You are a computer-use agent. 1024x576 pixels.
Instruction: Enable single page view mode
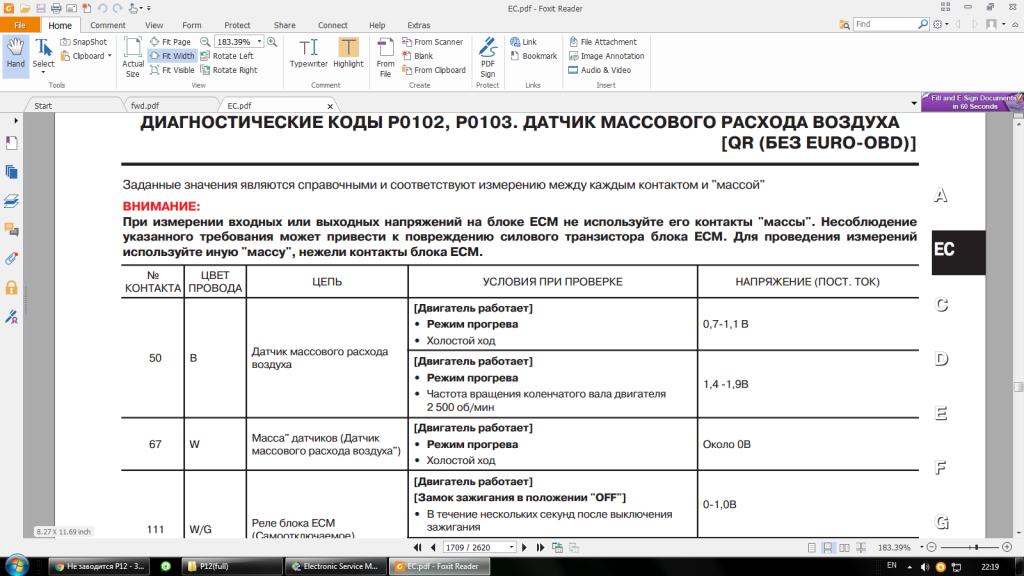click(811, 547)
